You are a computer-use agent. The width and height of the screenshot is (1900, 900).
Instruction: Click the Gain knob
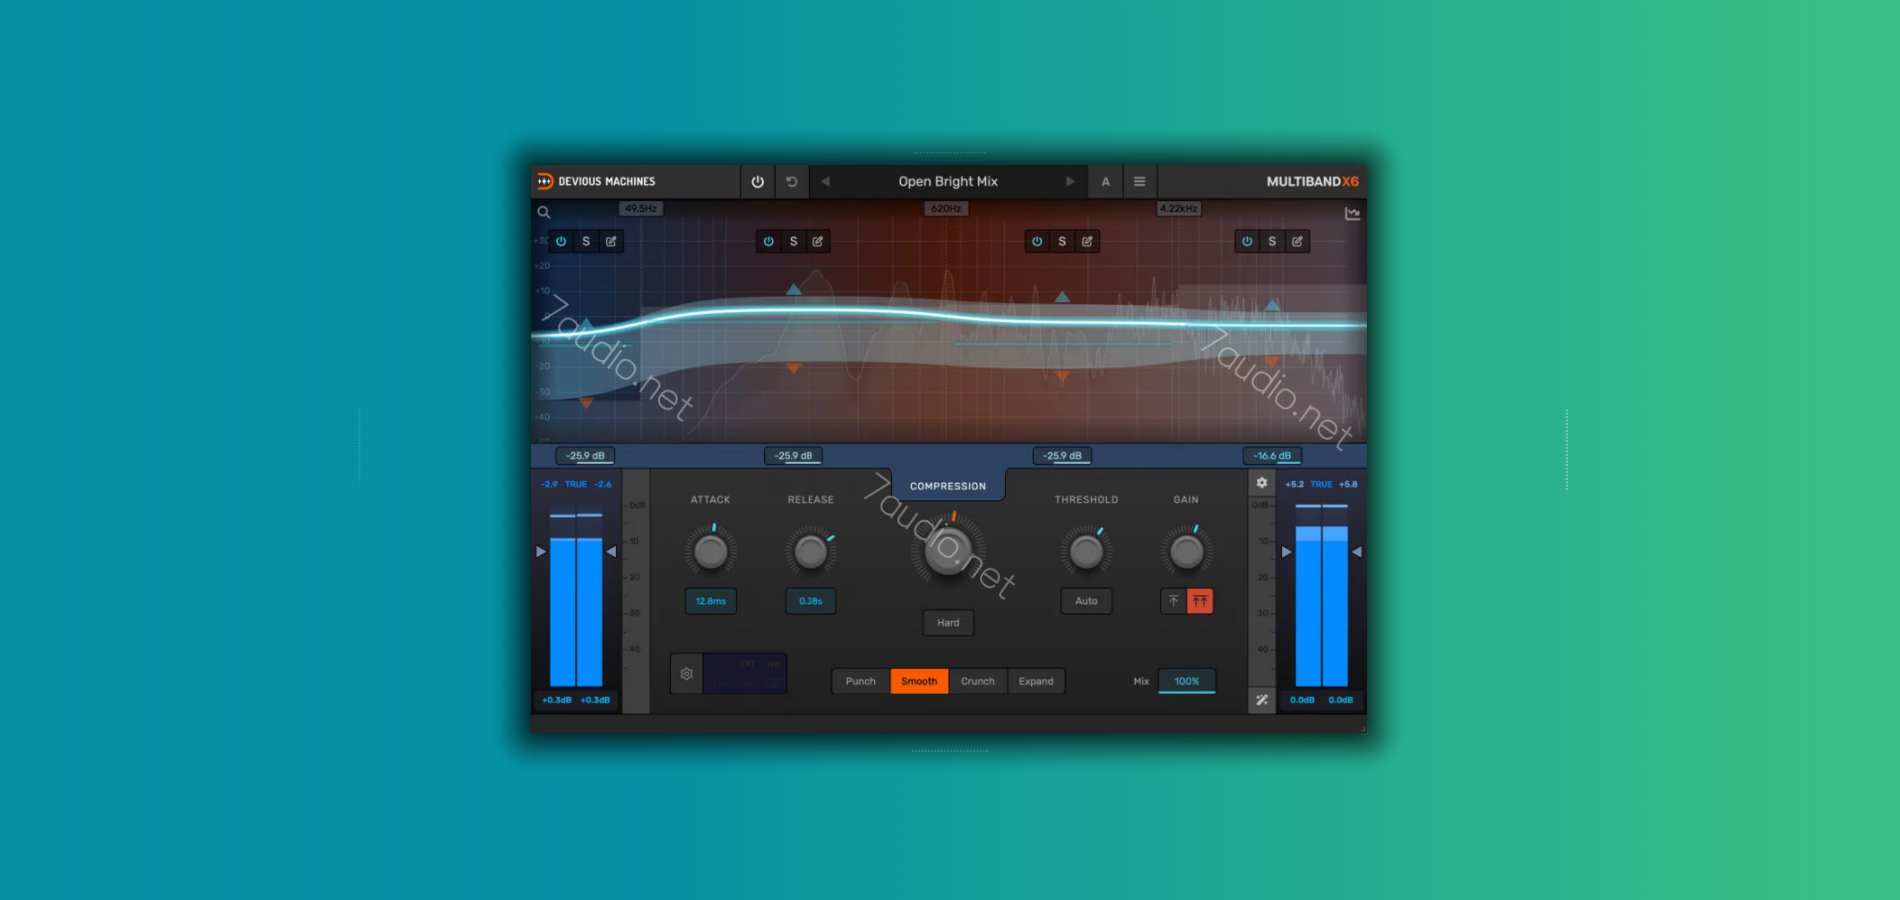[x=1186, y=551]
